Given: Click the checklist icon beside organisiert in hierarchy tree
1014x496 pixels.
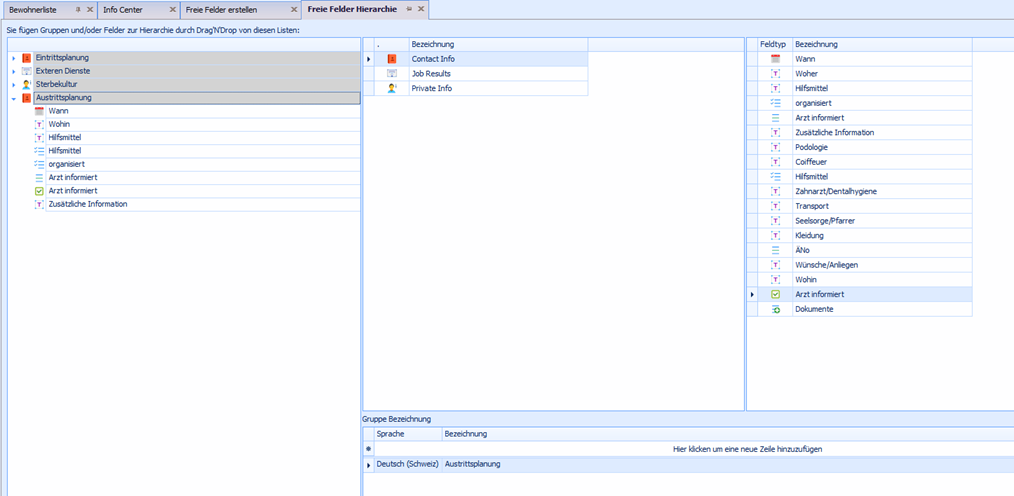Looking at the screenshot, I should point(39,164).
